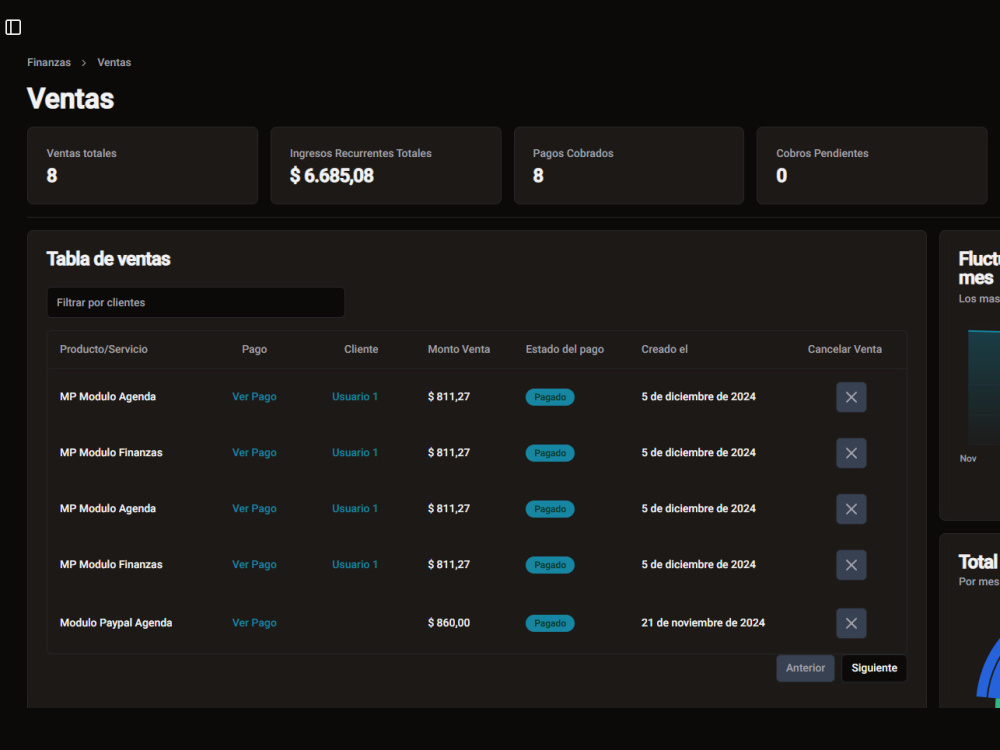Viewport: 1000px width, 750px height.
Task: Click the Producto/Servicio column header
Action: tap(103, 349)
